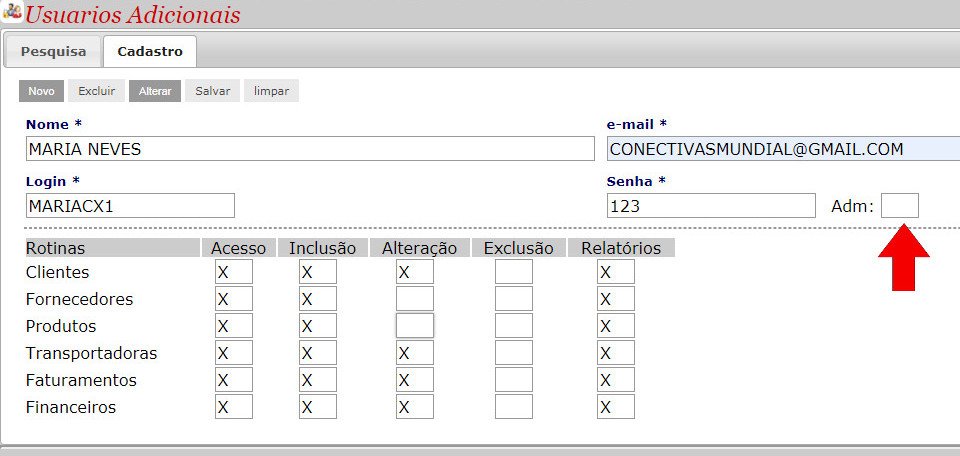Enable Financeiros Exclusão permission box

pos(513,407)
